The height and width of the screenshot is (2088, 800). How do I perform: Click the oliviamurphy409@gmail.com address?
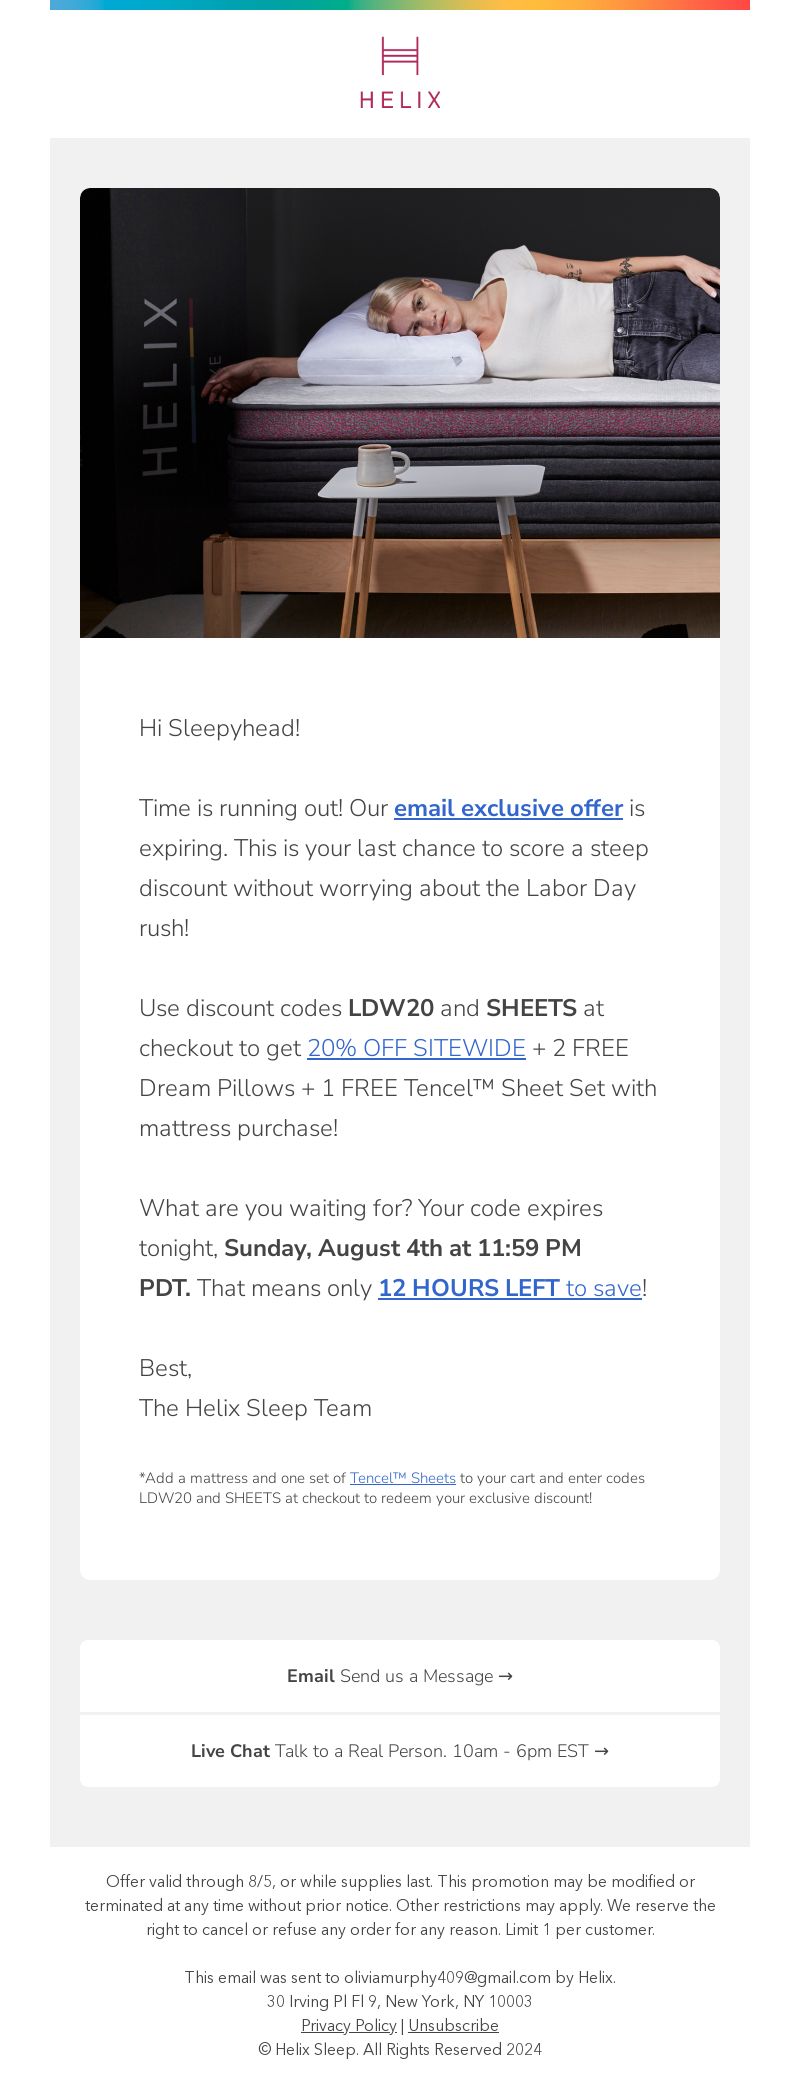[447, 1977]
